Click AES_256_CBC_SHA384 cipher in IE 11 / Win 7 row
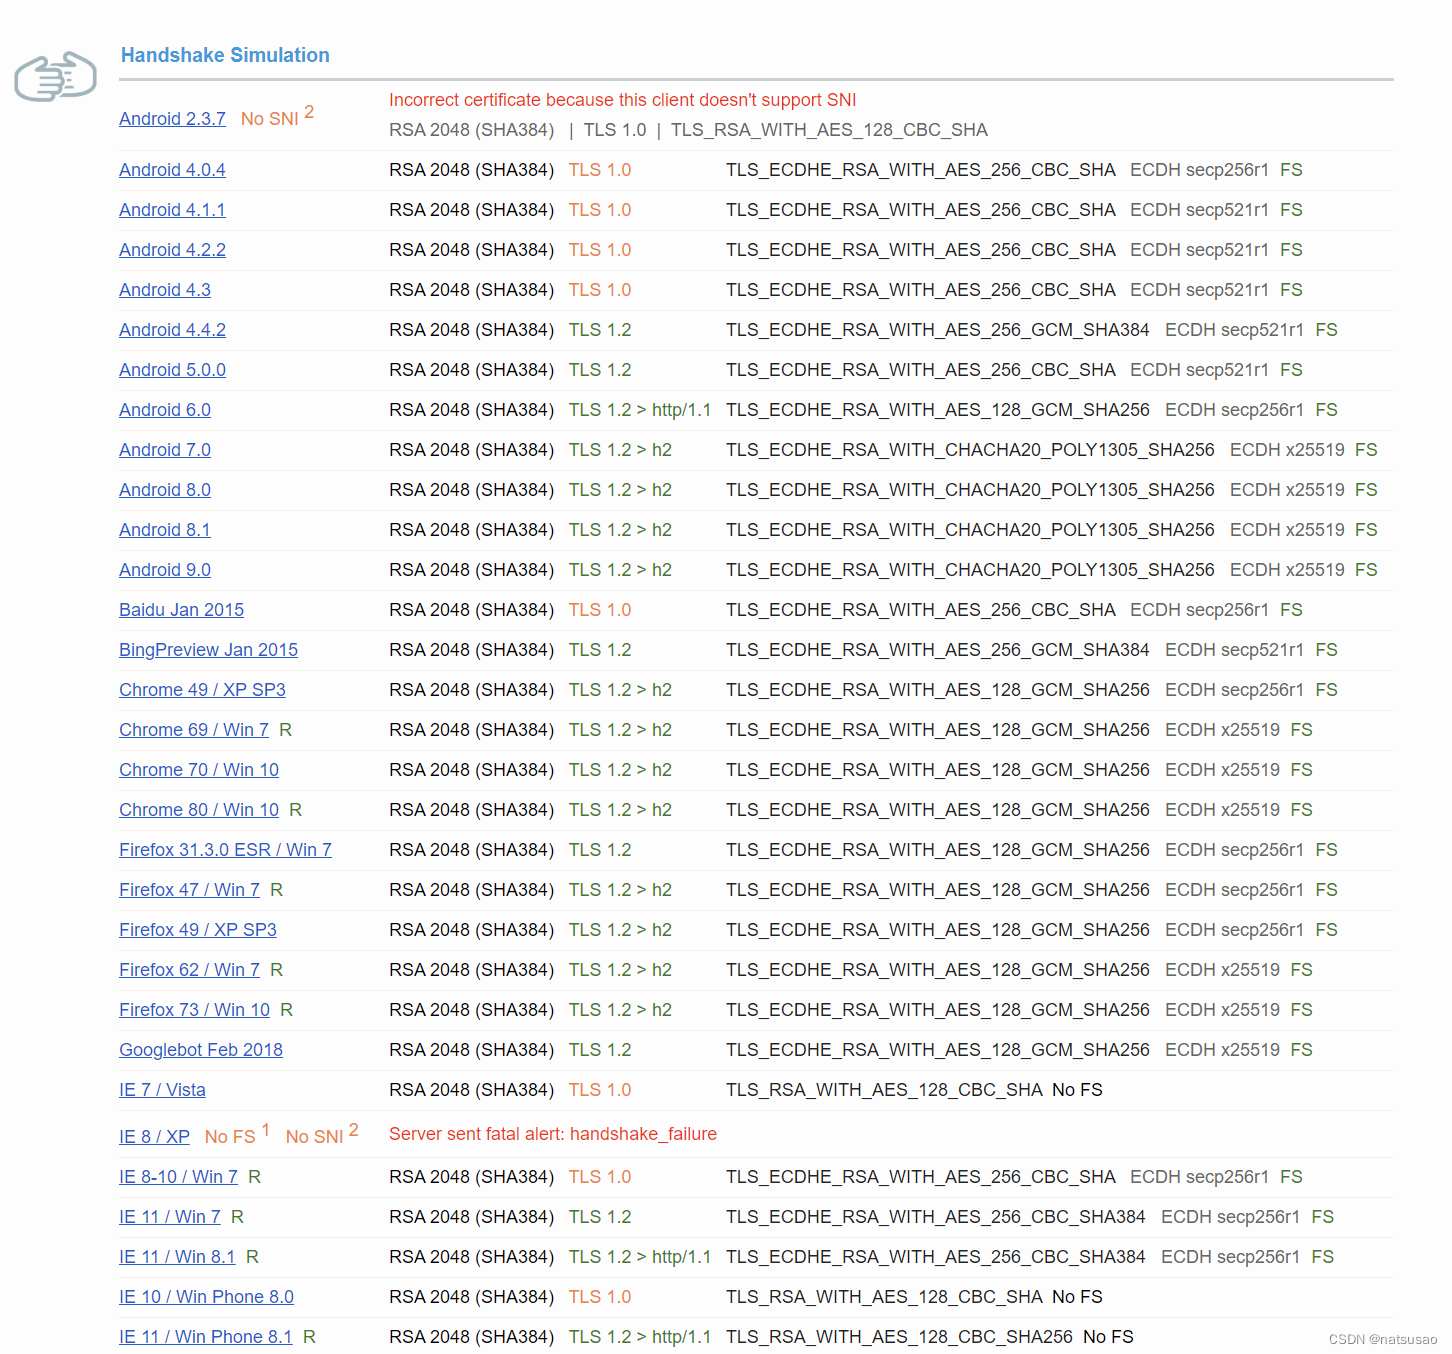This screenshot has width=1452, height=1354. pos(935,1217)
